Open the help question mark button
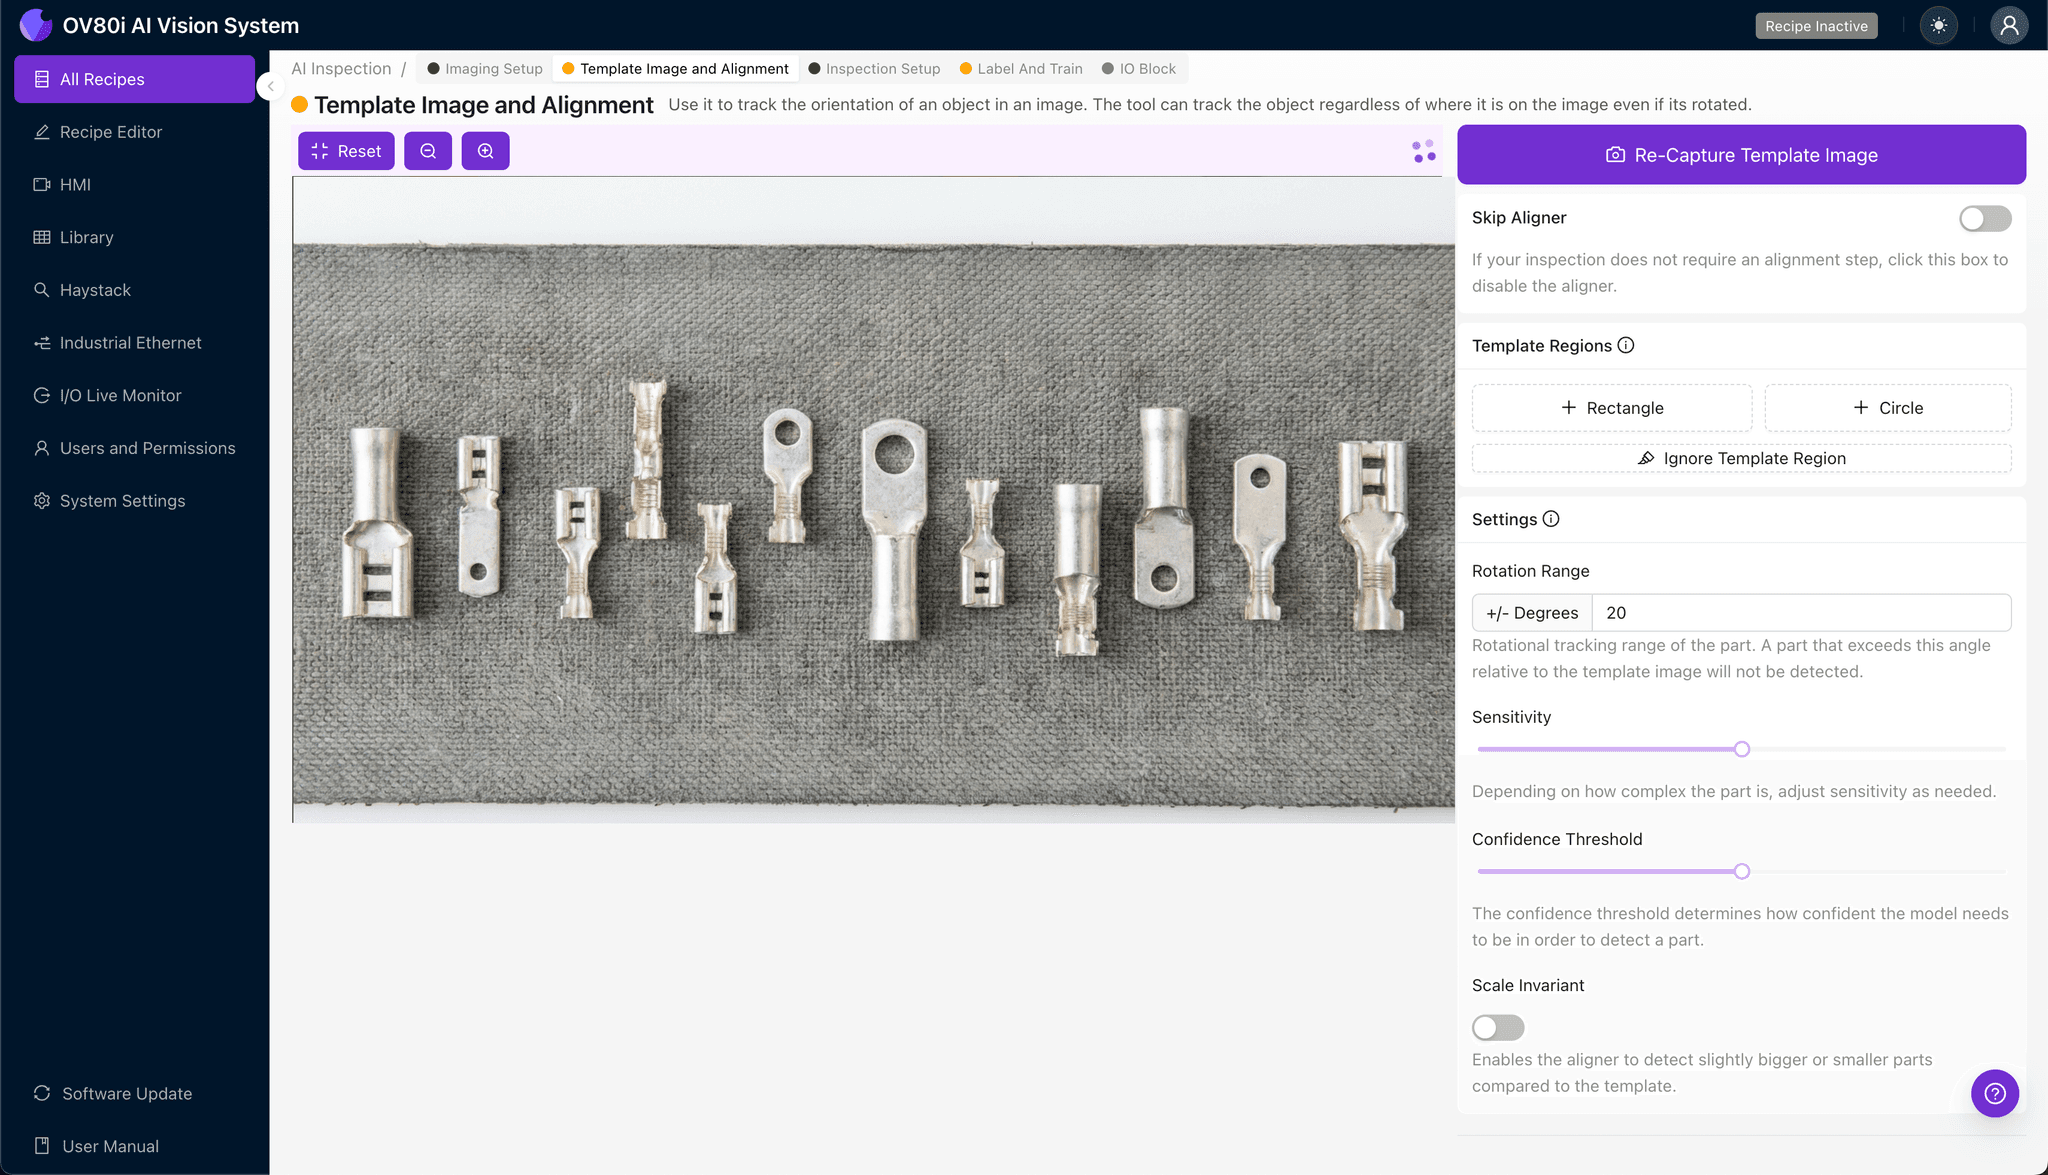Screen dimensions: 2048x1175 click(1994, 1093)
